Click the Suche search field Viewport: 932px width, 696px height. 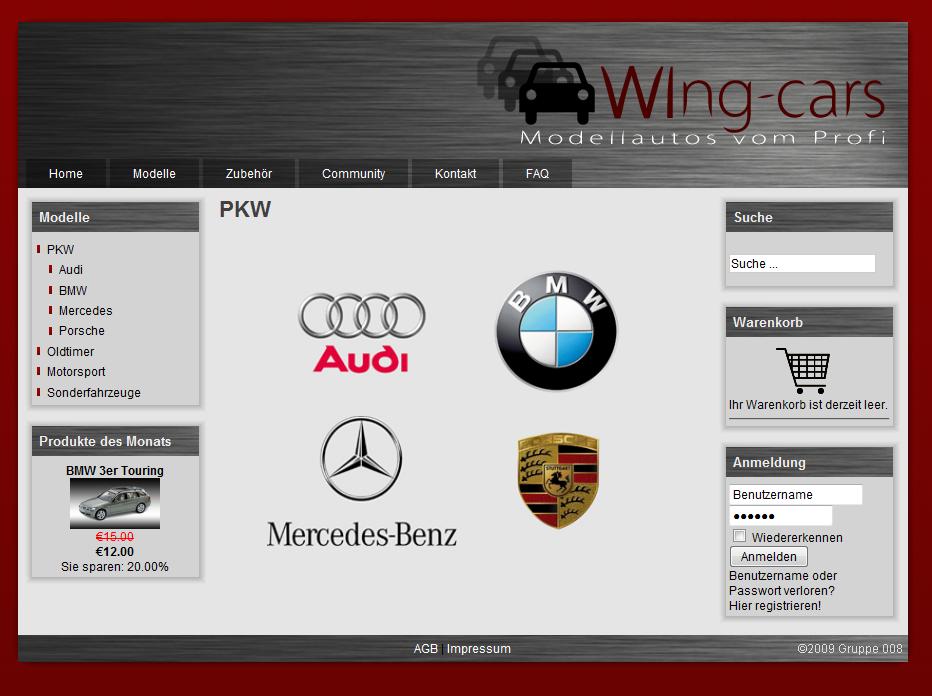coord(802,264)
